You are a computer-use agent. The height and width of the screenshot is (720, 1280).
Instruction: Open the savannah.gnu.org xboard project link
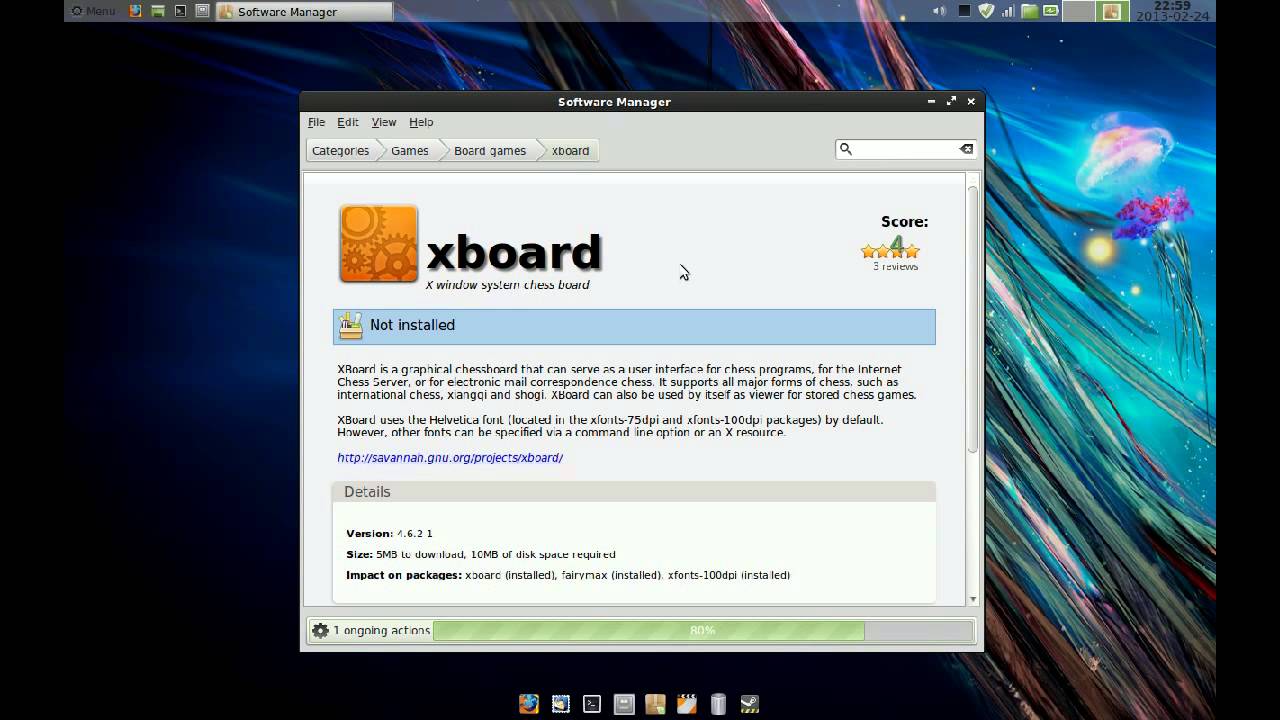point(450,458)
